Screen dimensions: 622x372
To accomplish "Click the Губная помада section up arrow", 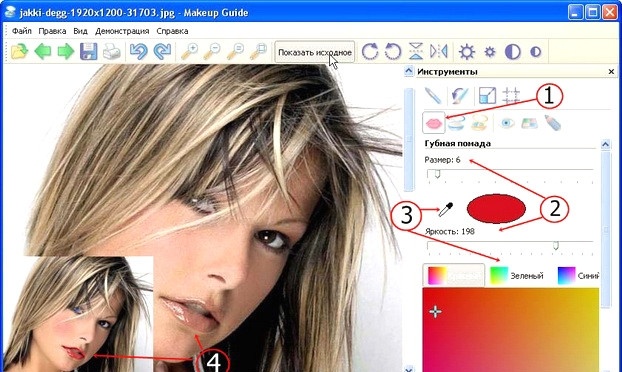I will click(605, 144).
